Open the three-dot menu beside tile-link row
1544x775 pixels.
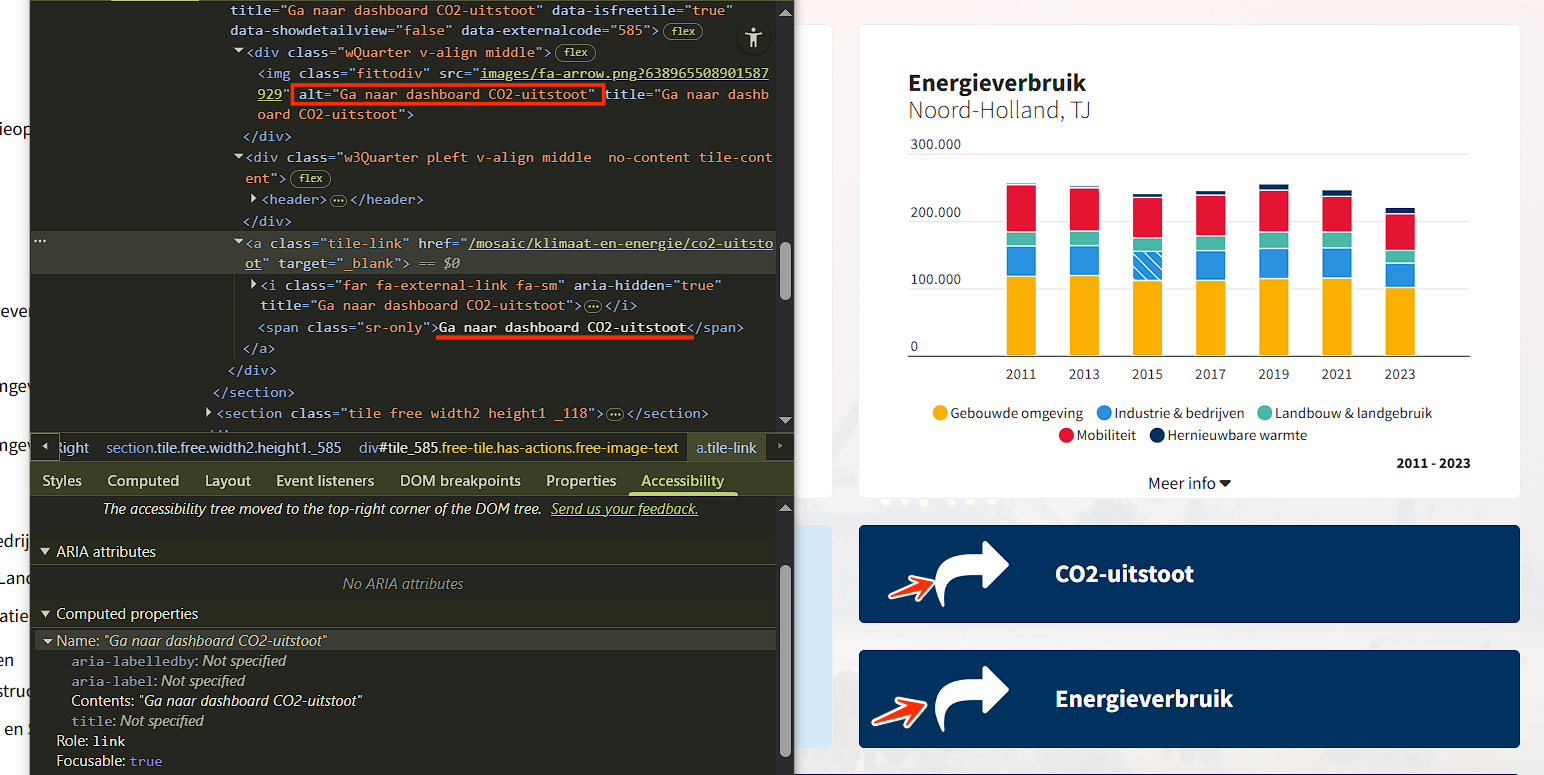tap(40, 241)
